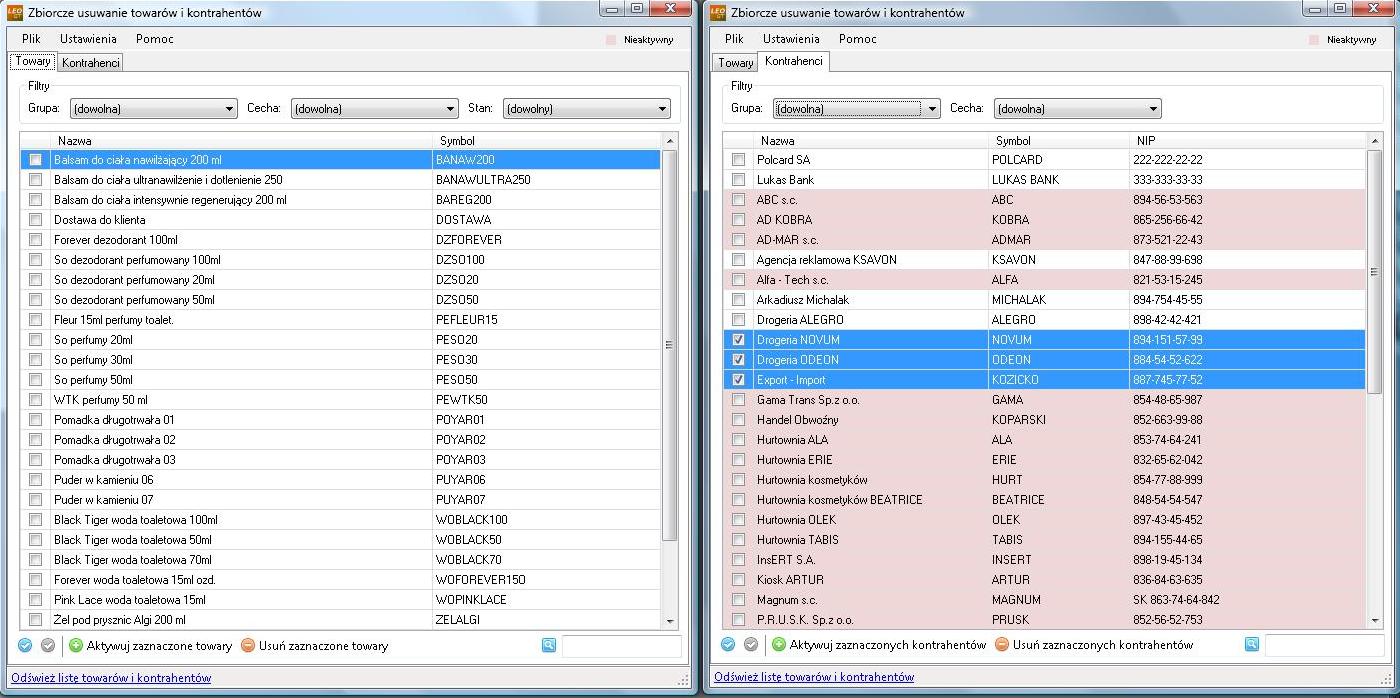Open the Stan dropdown in the Towary window
Viewport: 1400px width, 698px height.
587,109
